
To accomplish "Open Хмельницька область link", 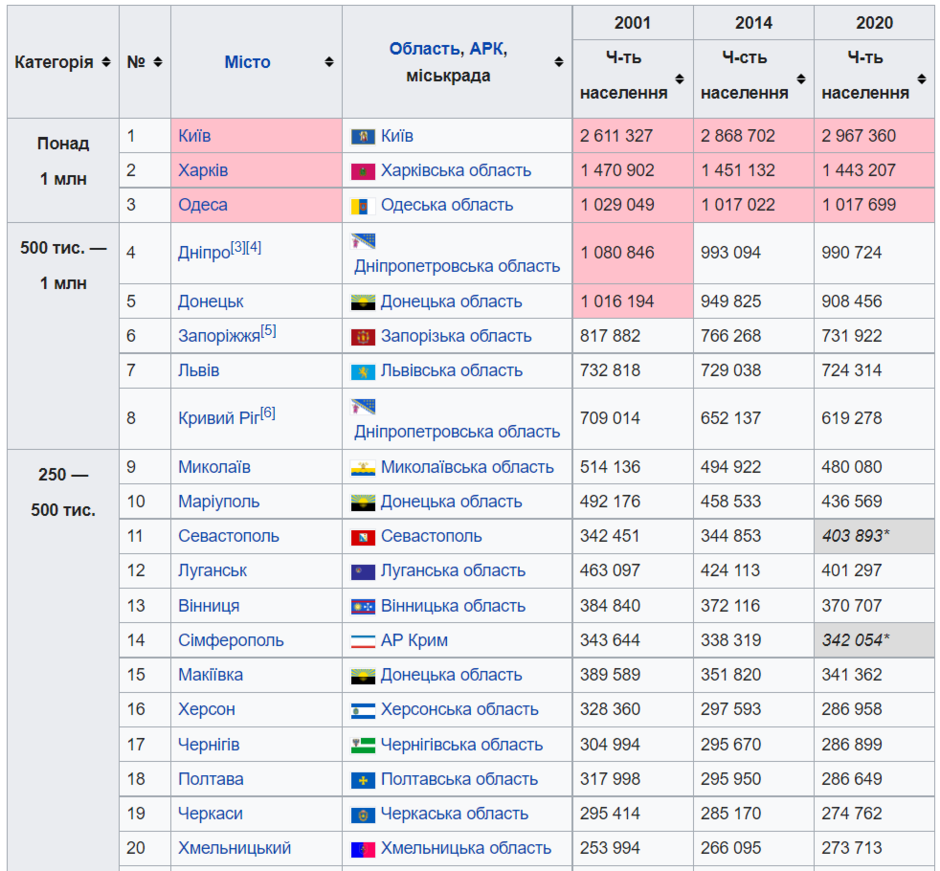I will (466, 848).
